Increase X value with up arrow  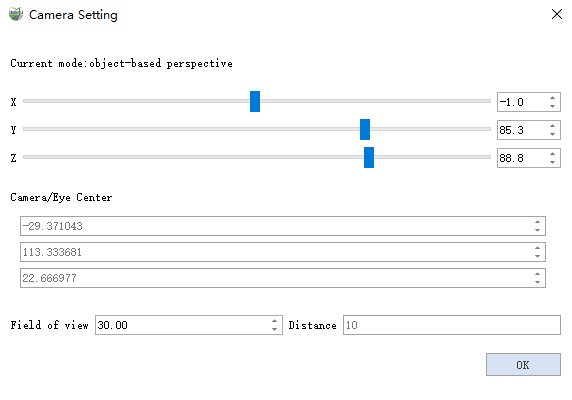coord(552,98)
